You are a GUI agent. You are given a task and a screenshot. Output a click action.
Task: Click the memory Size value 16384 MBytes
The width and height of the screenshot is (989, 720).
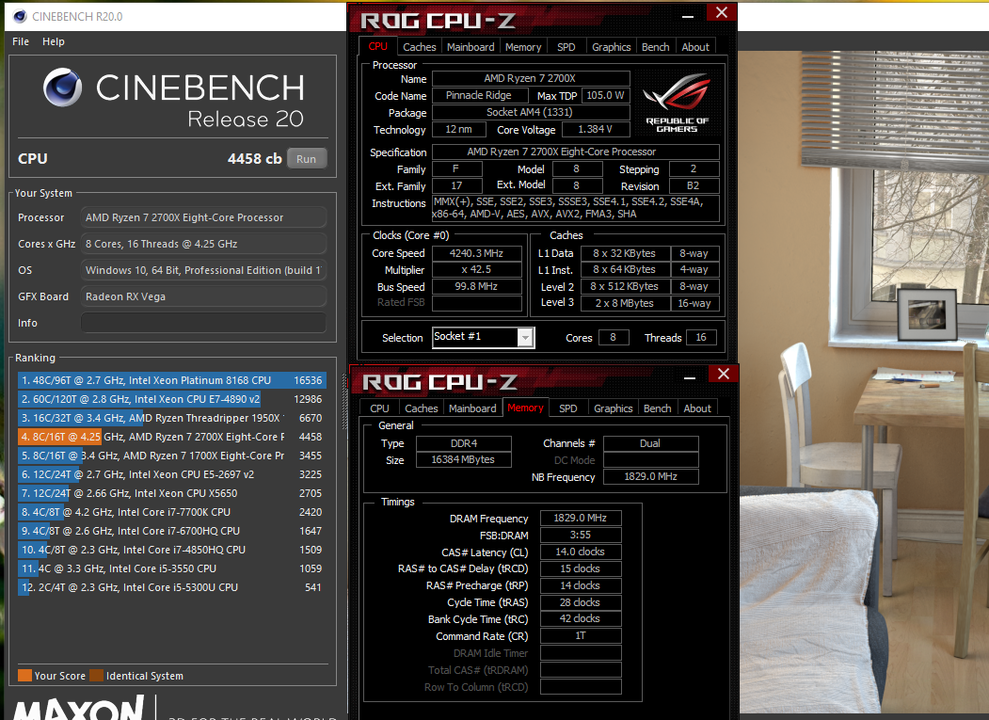pyautogui.click(x=464, y=460)
